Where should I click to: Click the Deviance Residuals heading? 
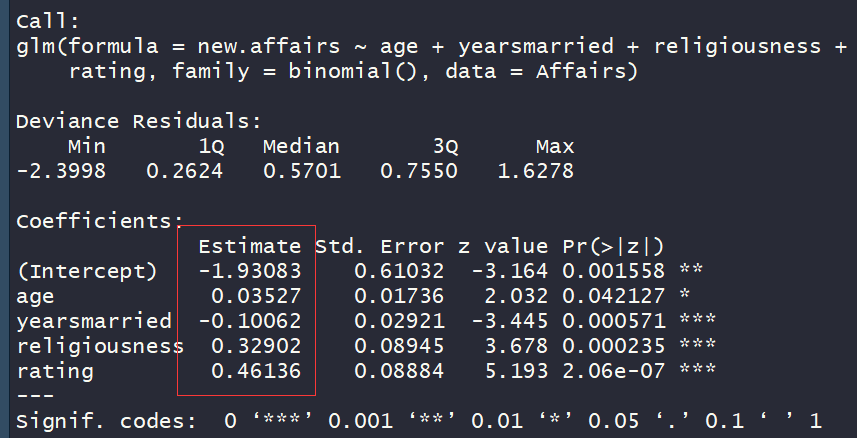[138, 121]
